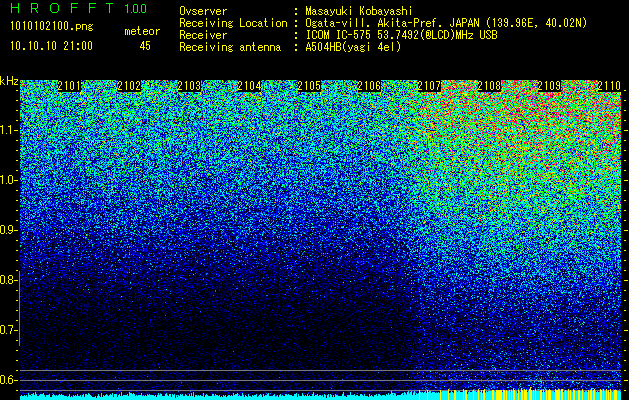Click the meteor label

tap(142, 31)
